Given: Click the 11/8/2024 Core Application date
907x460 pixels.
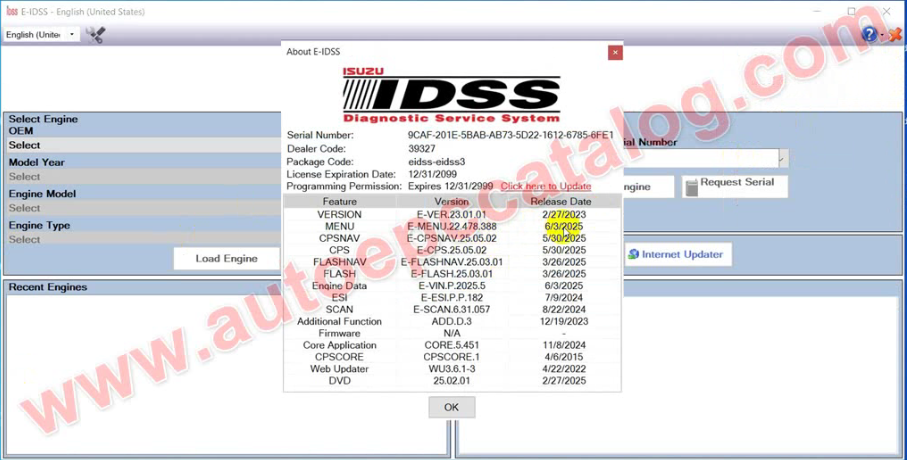Looking at the screenshot, I should 563,345.
